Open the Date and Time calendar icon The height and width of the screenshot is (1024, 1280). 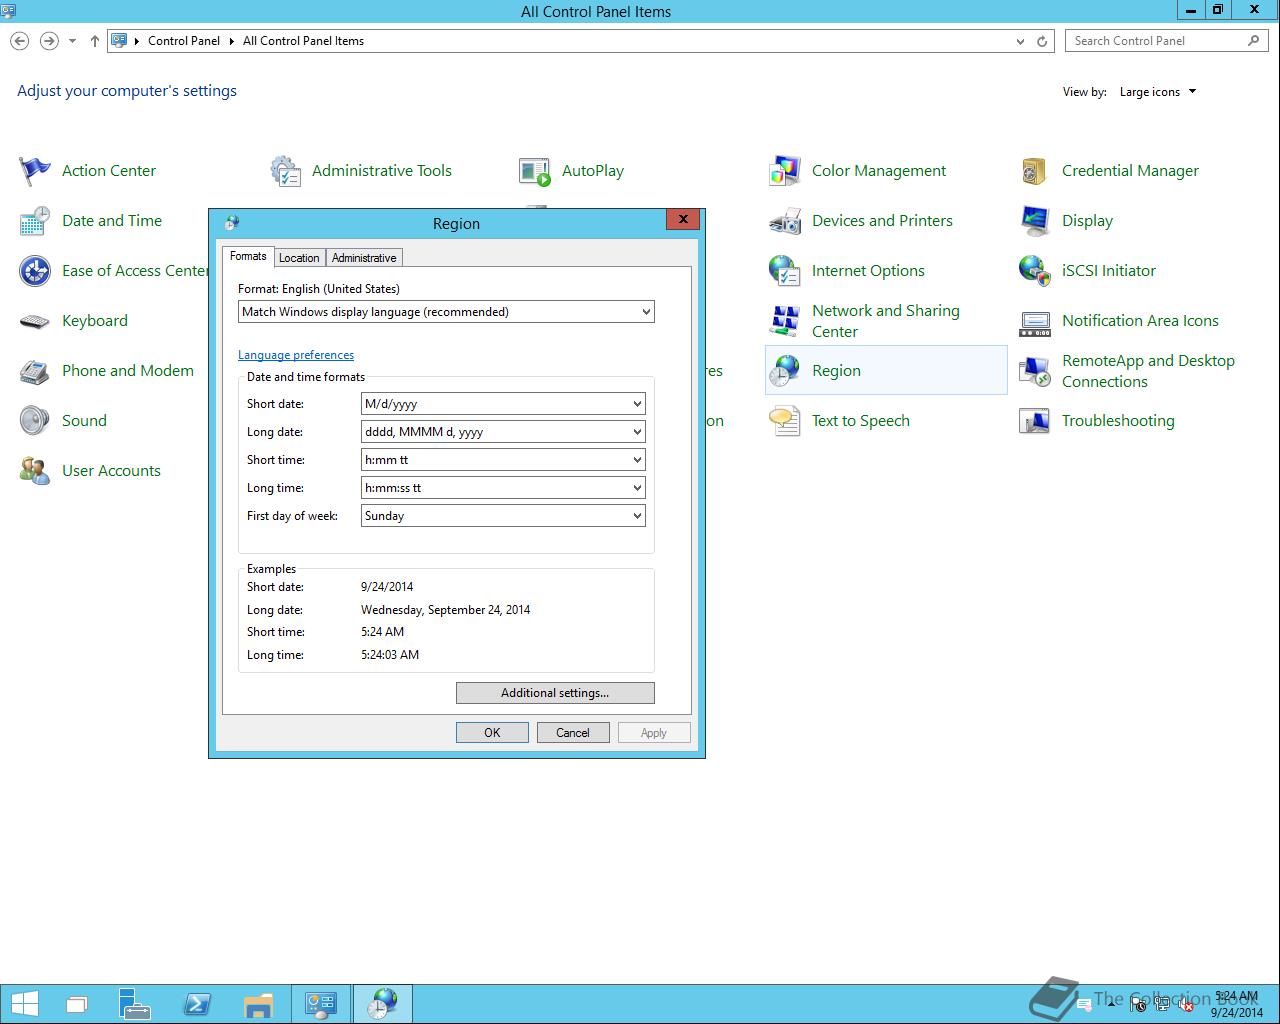point(35,221)
